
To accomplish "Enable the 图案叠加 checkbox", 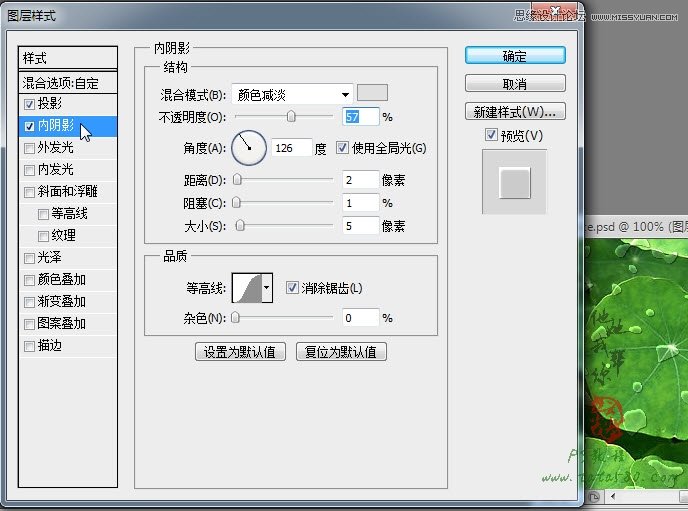I will (x=29, y=324).
